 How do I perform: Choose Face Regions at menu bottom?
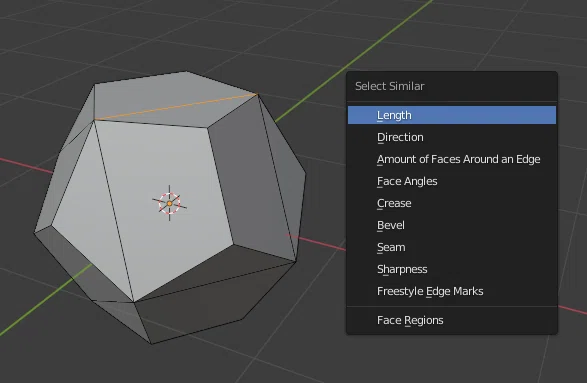452,320
